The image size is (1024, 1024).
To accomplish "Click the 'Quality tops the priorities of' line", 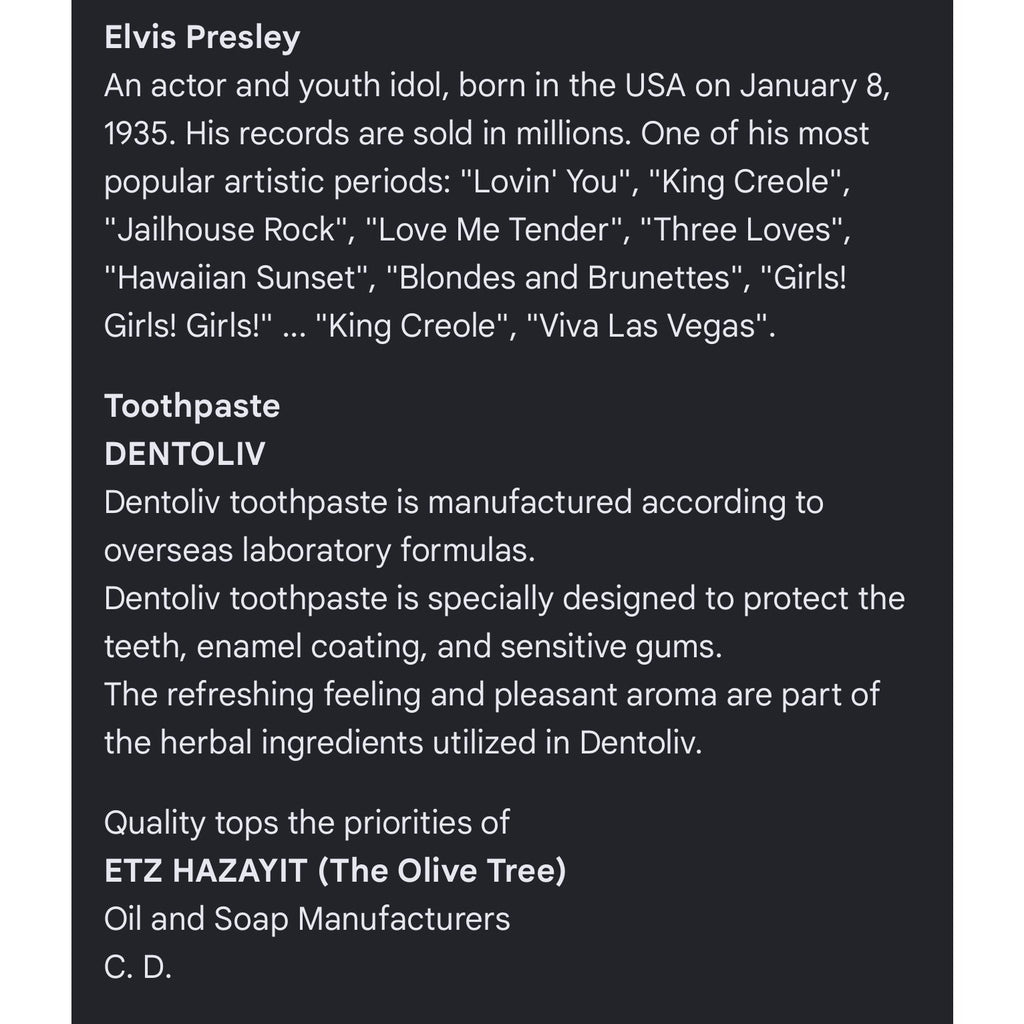I will [x=307, y=823].
